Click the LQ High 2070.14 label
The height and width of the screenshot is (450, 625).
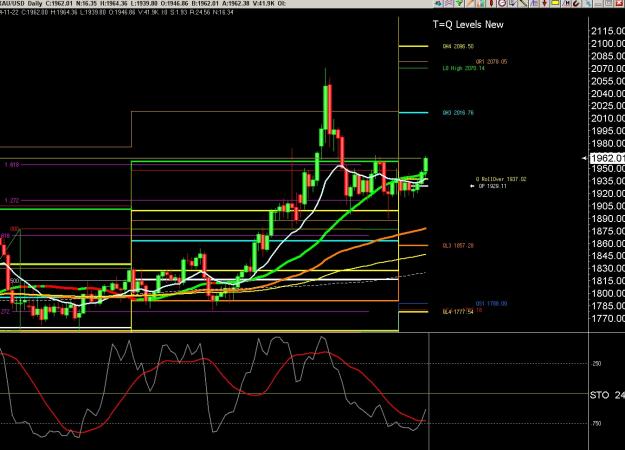point(463,68)
